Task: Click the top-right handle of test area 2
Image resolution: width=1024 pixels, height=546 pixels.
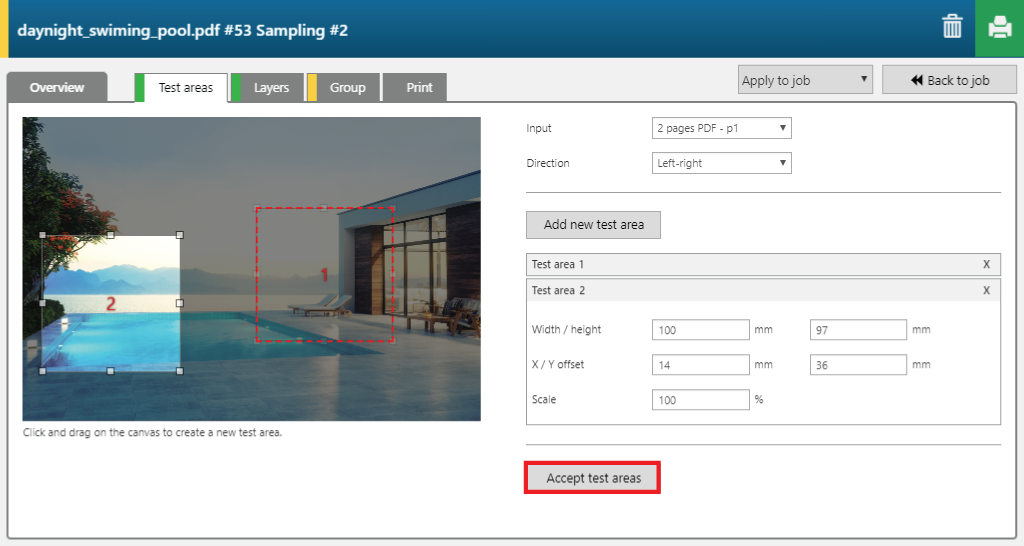Action: [180, 235]
